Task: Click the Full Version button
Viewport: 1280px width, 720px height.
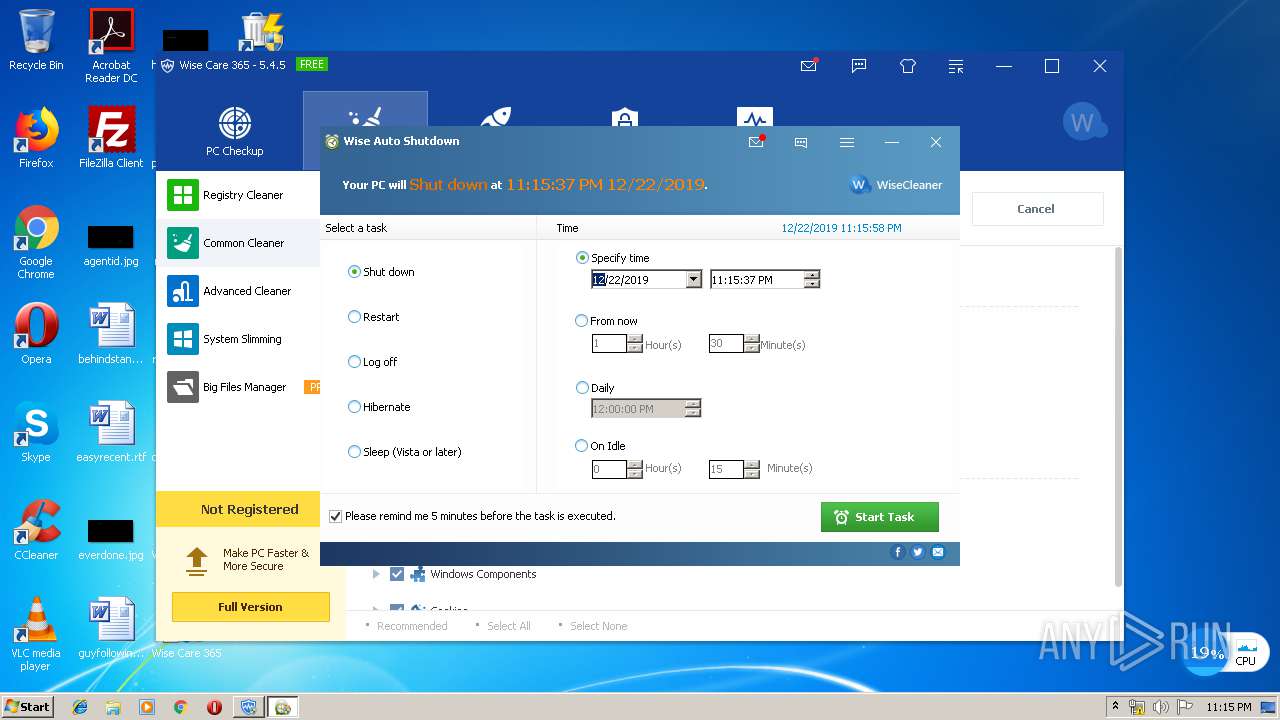Action: [250, 607]
